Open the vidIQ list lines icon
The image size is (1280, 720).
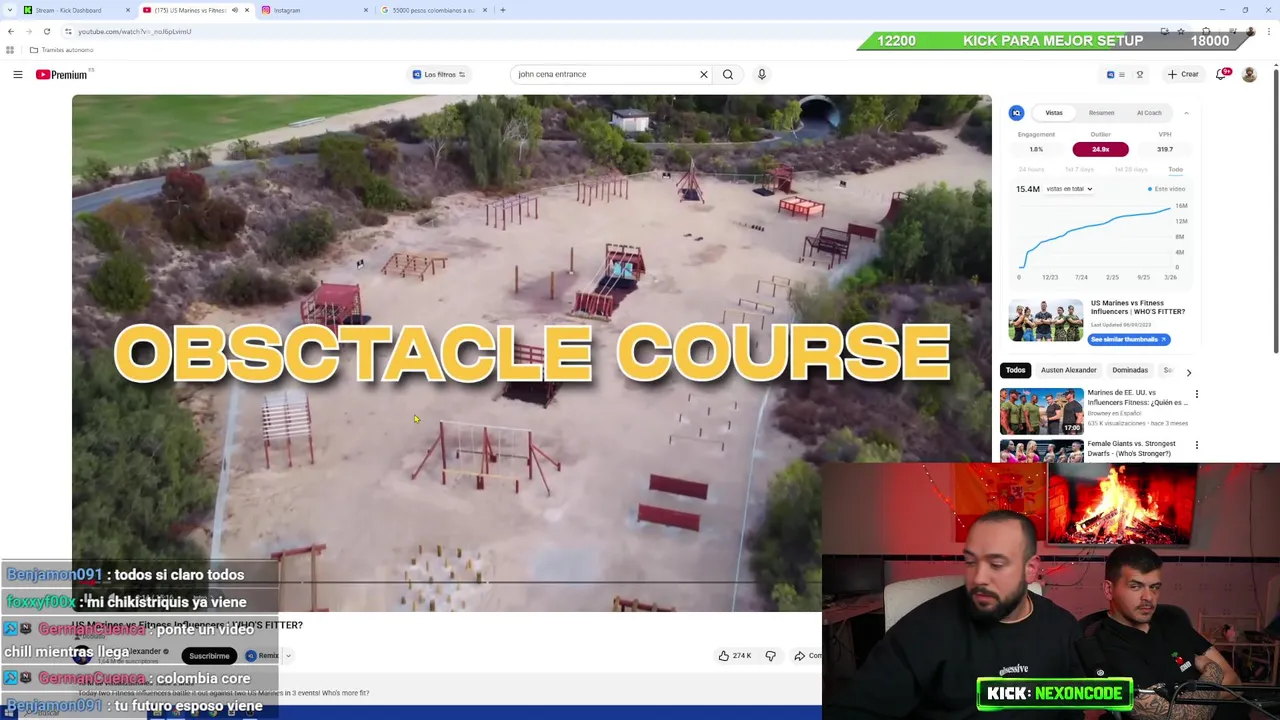click(1122, 74)
